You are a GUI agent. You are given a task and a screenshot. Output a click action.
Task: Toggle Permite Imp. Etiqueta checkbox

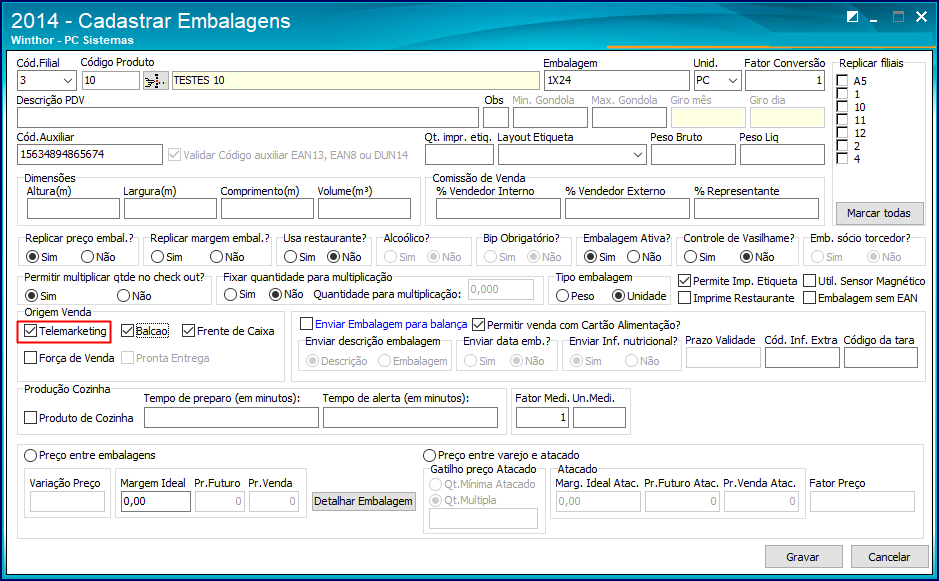[x=684, y=281]
